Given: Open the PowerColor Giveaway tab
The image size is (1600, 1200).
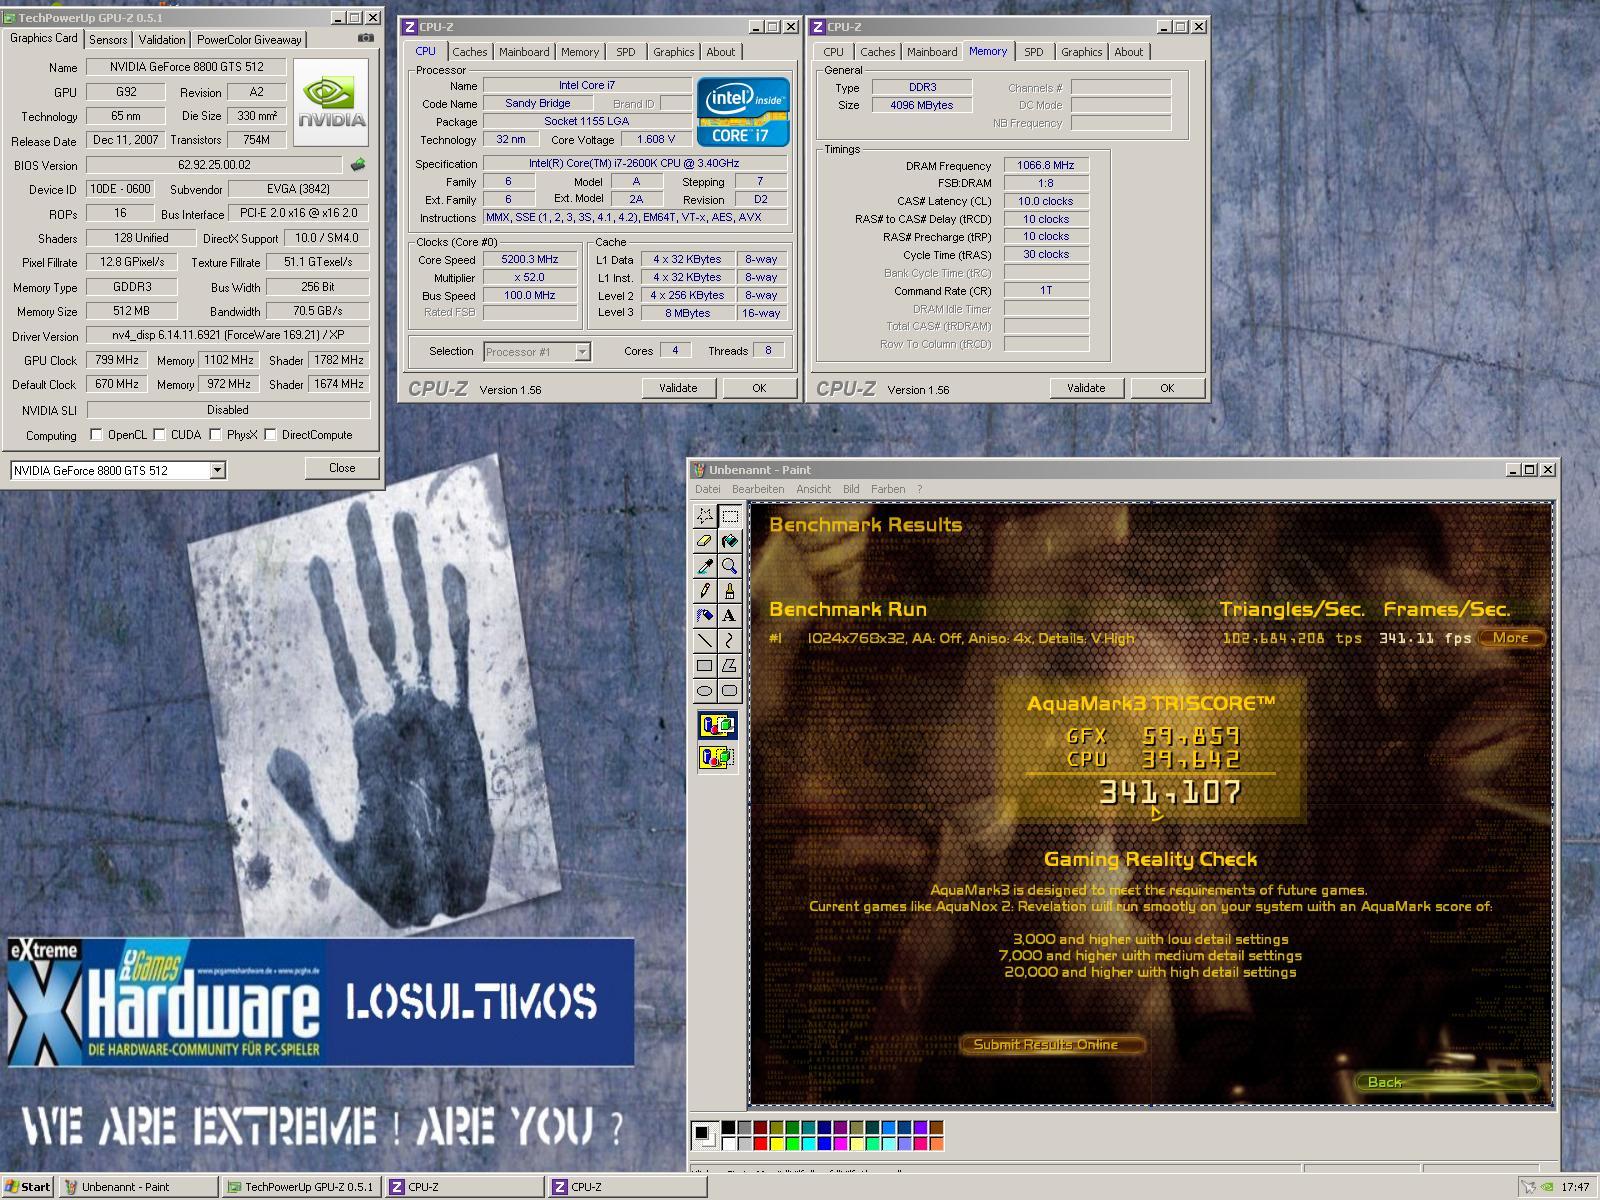Looking at the screenshot, I should (249, 40).
